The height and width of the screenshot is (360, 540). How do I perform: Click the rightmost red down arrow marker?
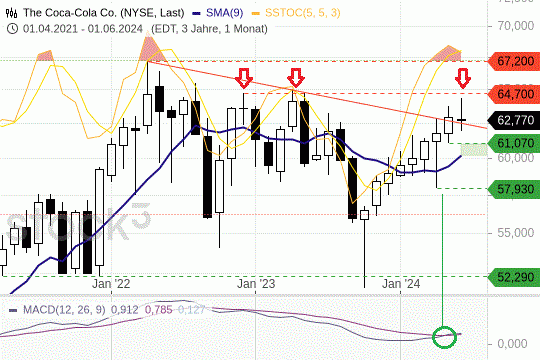click(463, 79)
